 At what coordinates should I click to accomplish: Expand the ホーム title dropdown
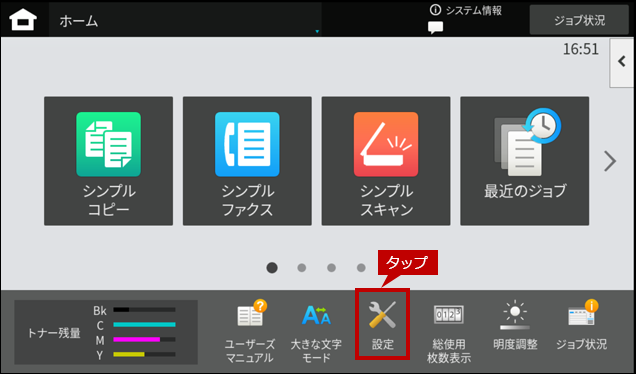click(185, 19)
